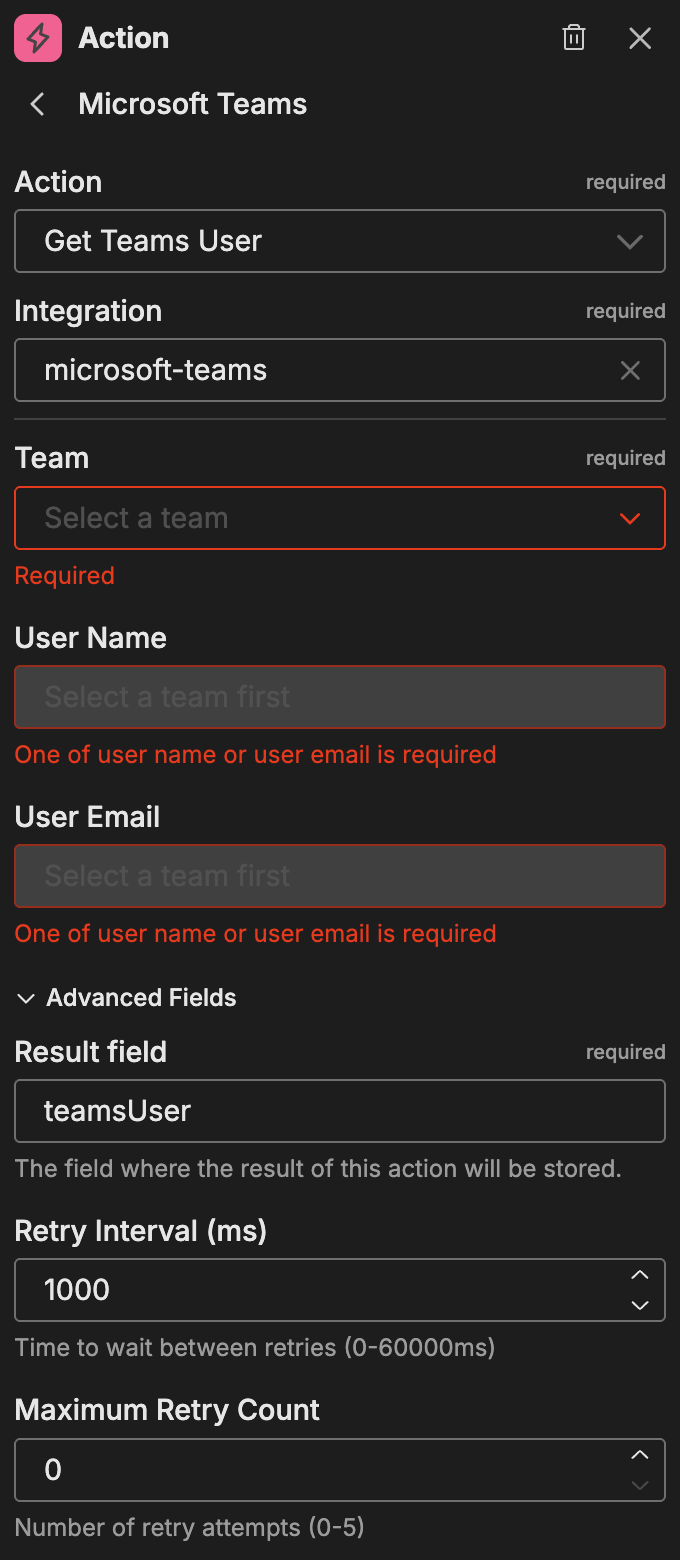This screenshot has width=680, height=1560.
Task: Open the Action dropdown showing Get Teams User
Action: click(340, 241)
